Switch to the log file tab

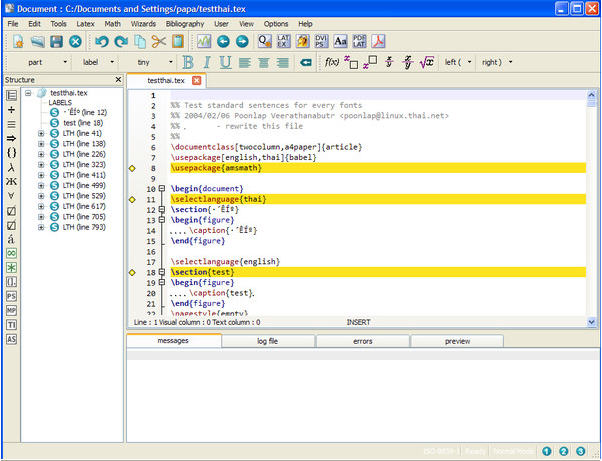pos(268,341)
